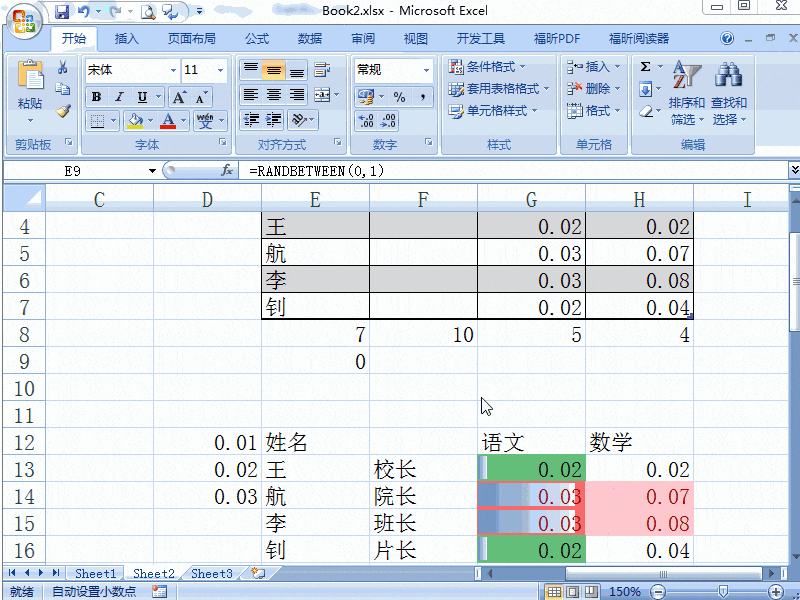Click the Font Color icon
Image resolution: width=800 pixels, height=600 pixels.
coord(168,121)
